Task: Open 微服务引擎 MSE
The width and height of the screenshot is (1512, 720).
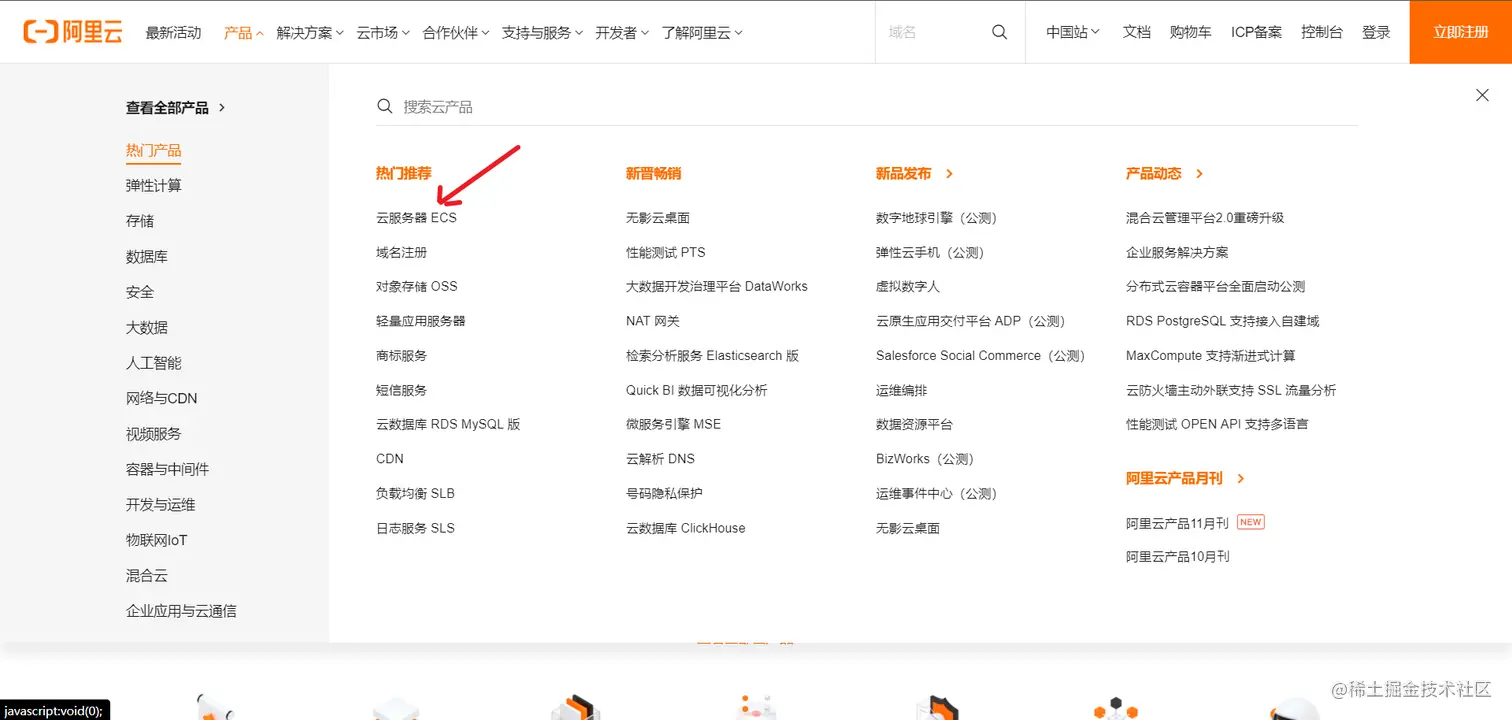Action: coord(673,424)
